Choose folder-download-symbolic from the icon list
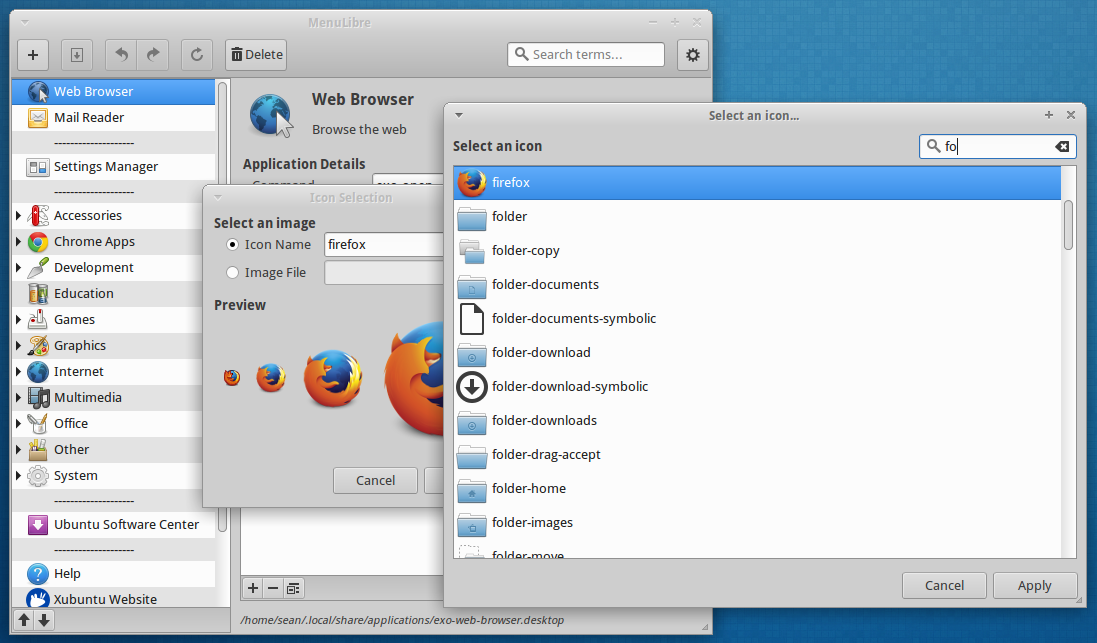 click(x=570, y=386)
